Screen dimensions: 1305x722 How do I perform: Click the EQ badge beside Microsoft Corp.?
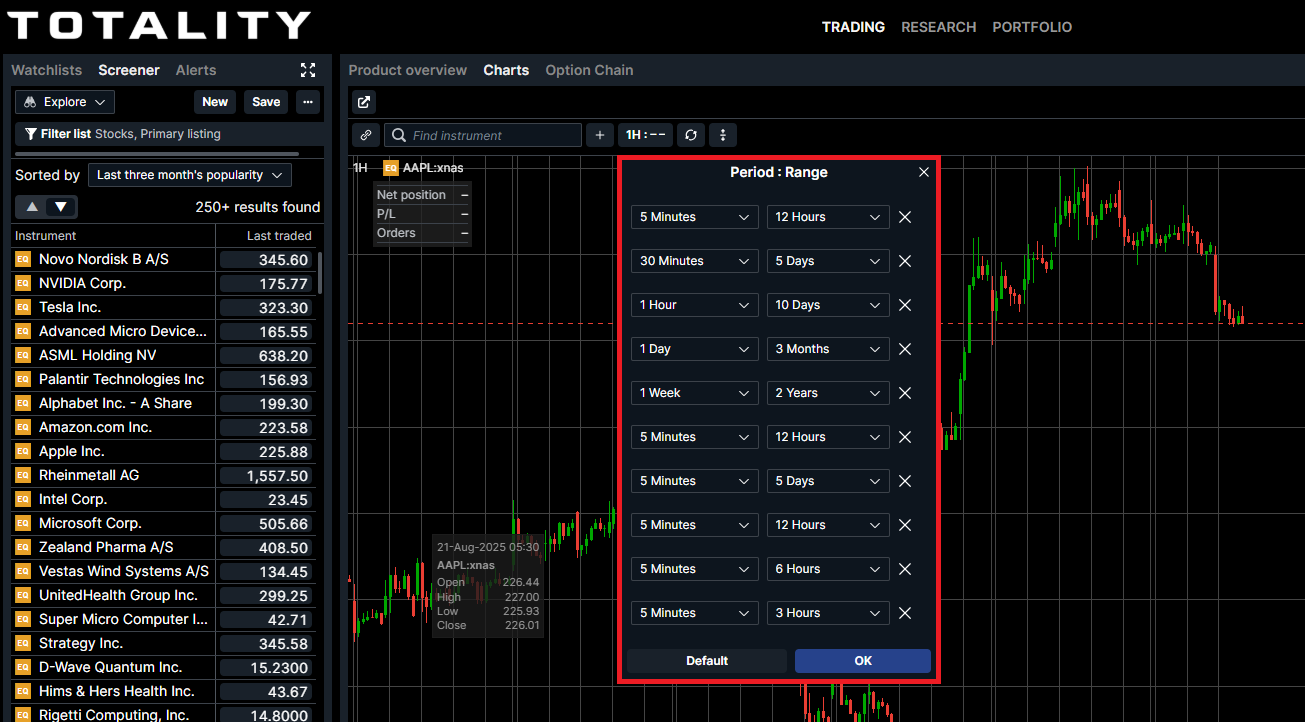23,523
